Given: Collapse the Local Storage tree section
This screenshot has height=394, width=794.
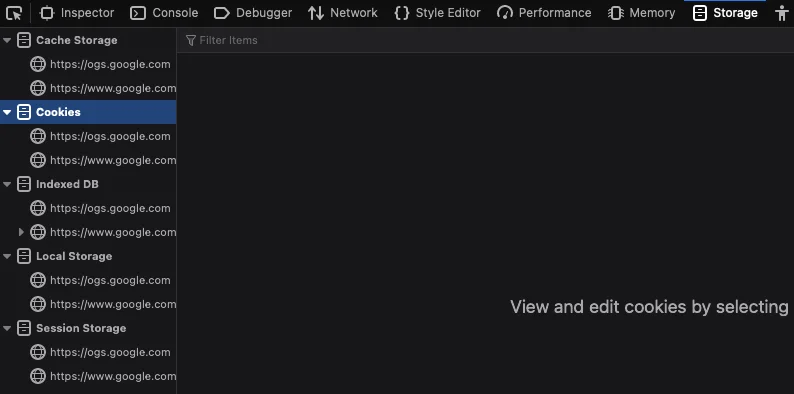Looking at the screenshot, I should coord(7,256).
